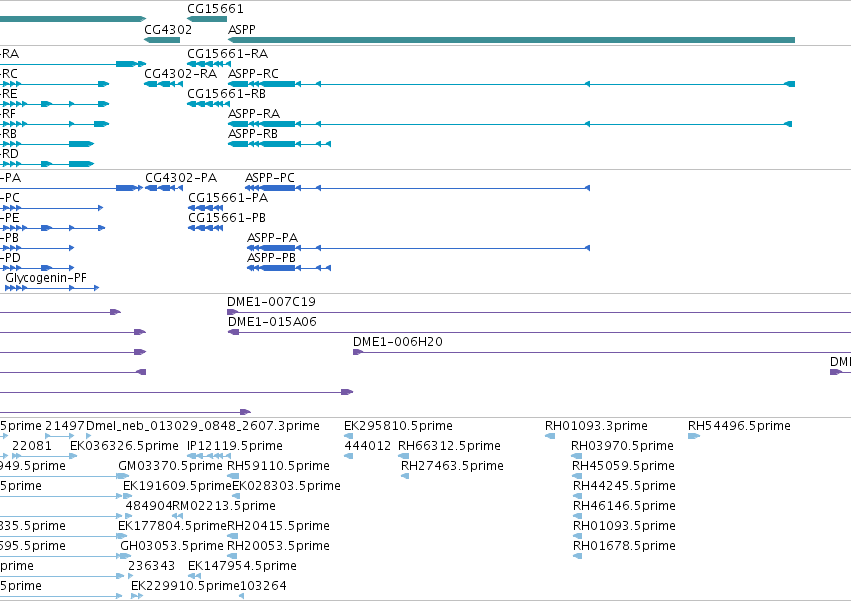Click feature 22081
The width and height of the screenshot is (851, 601).
click(x=32, y=446)
